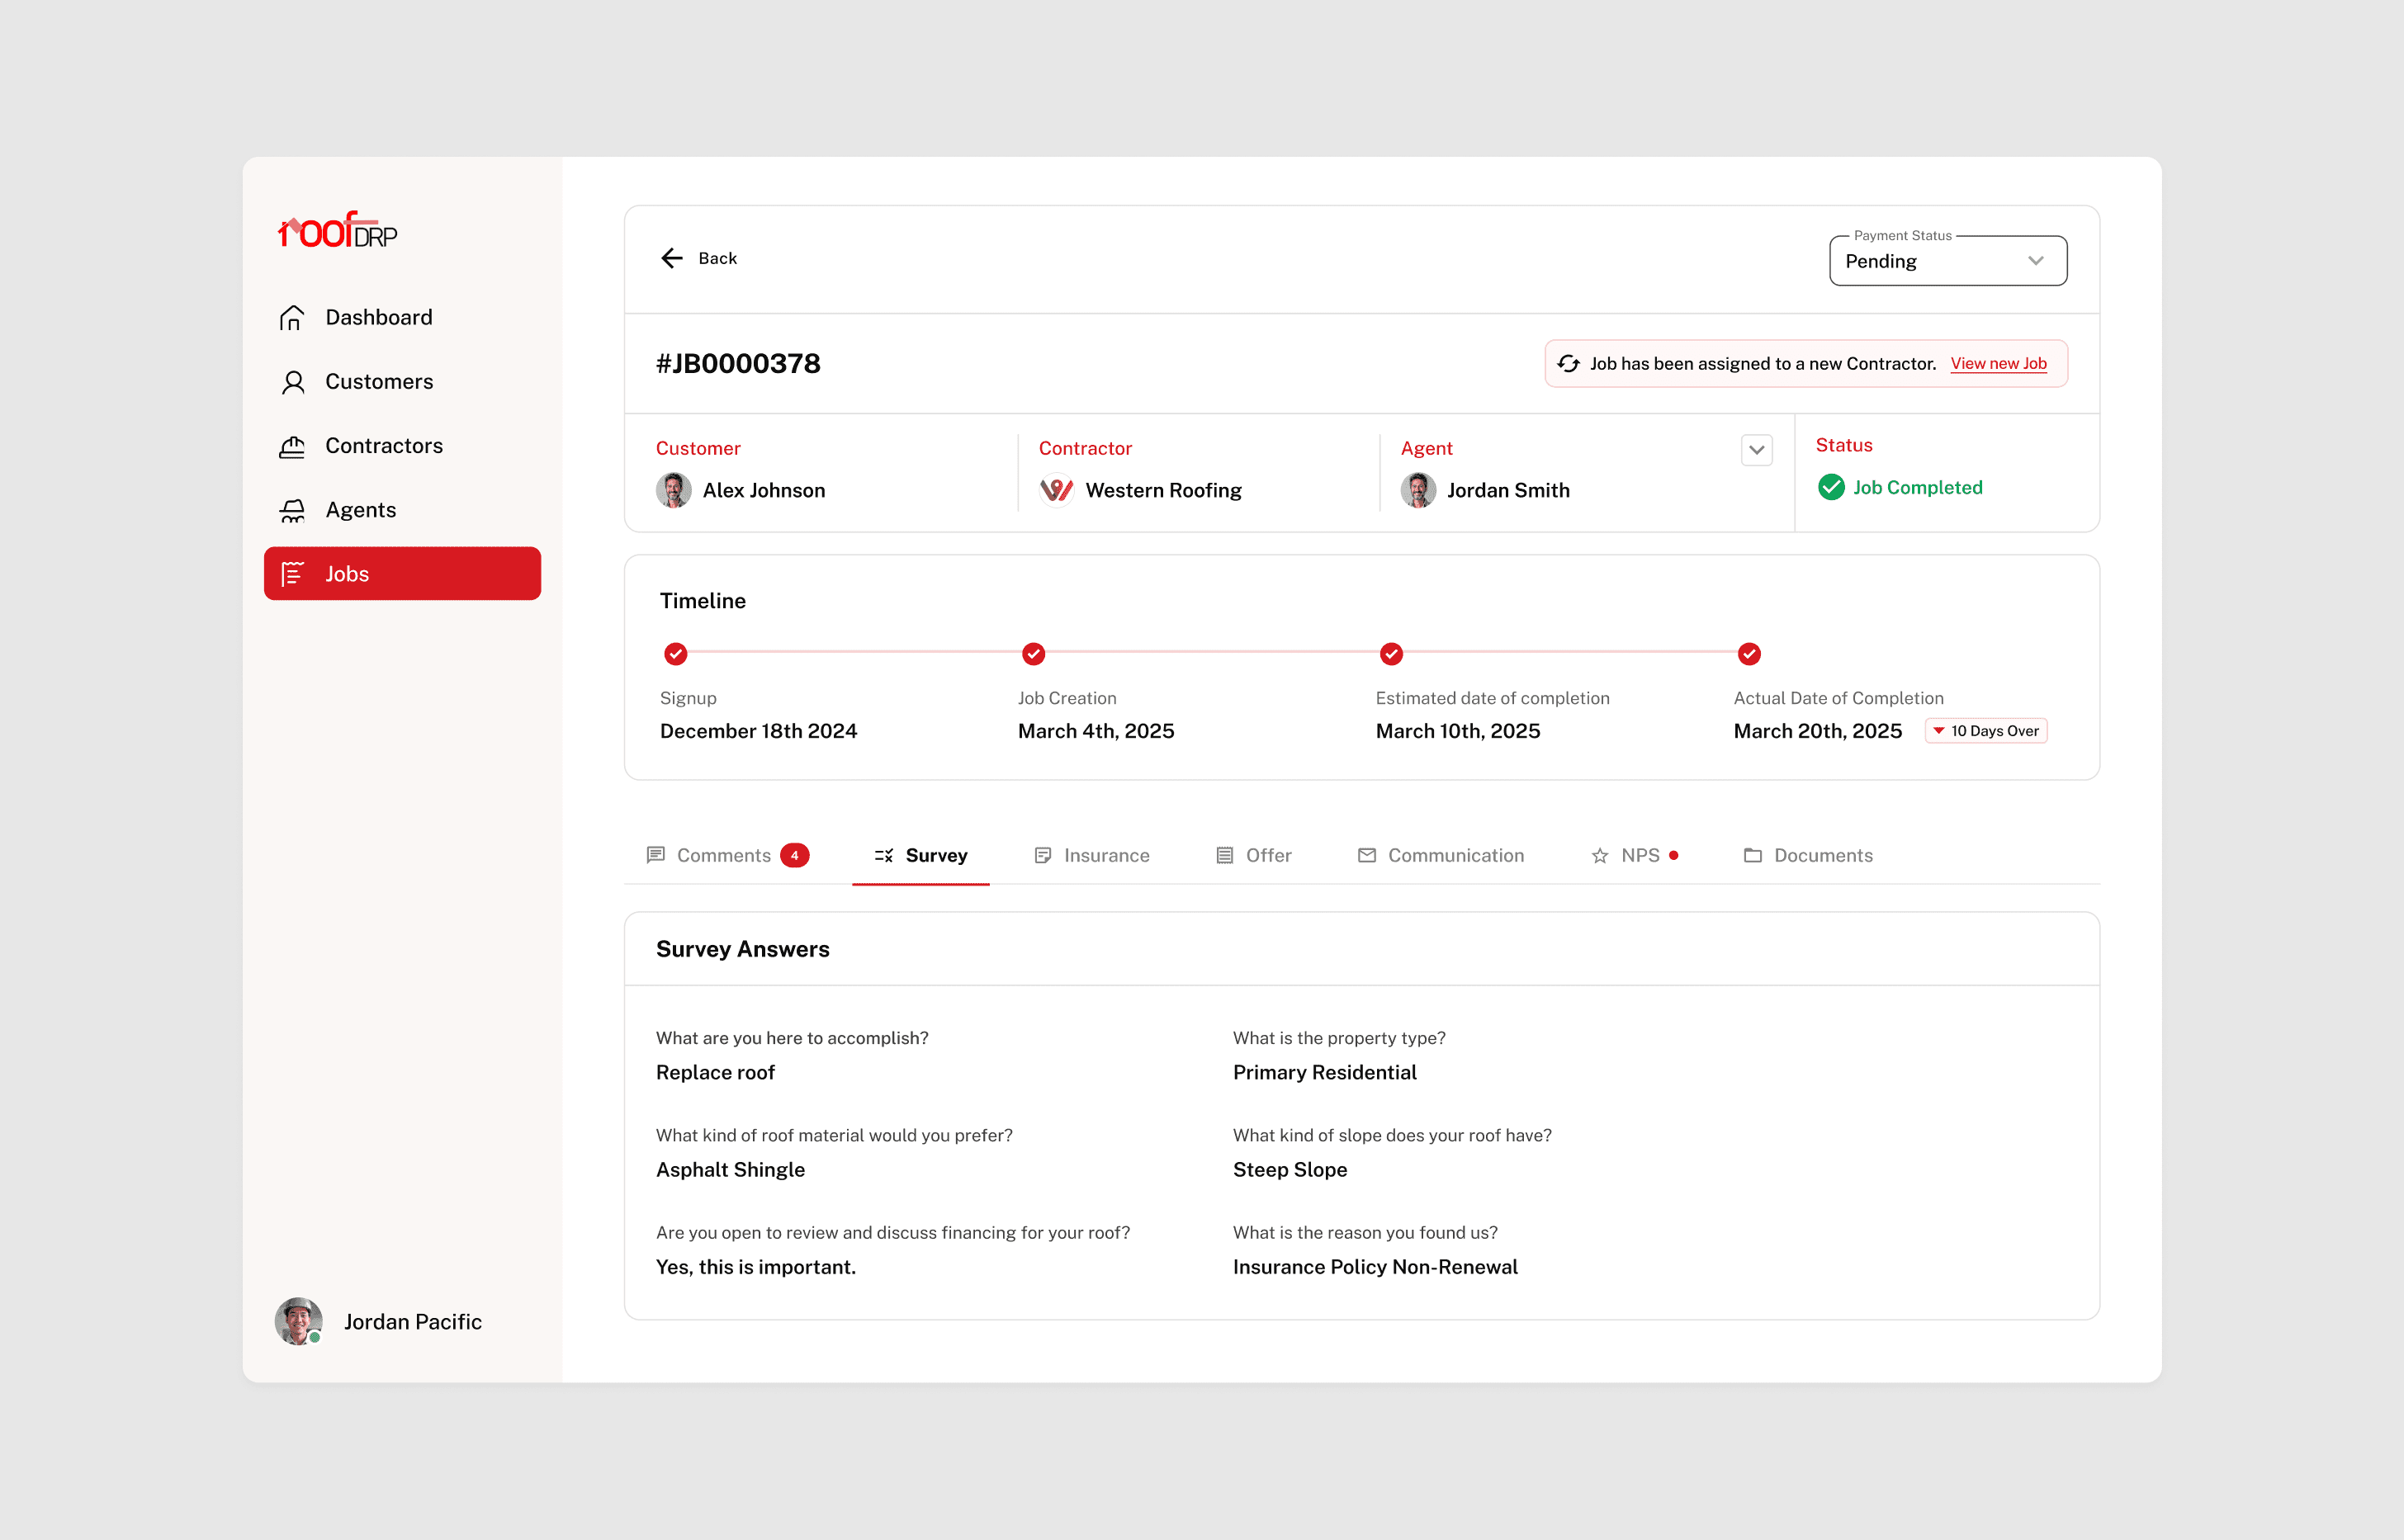This screenshot has height=1540, width=2404.
Task: Click Jordan Pacific's profile avatar
Action: [x=298, y=1321]
